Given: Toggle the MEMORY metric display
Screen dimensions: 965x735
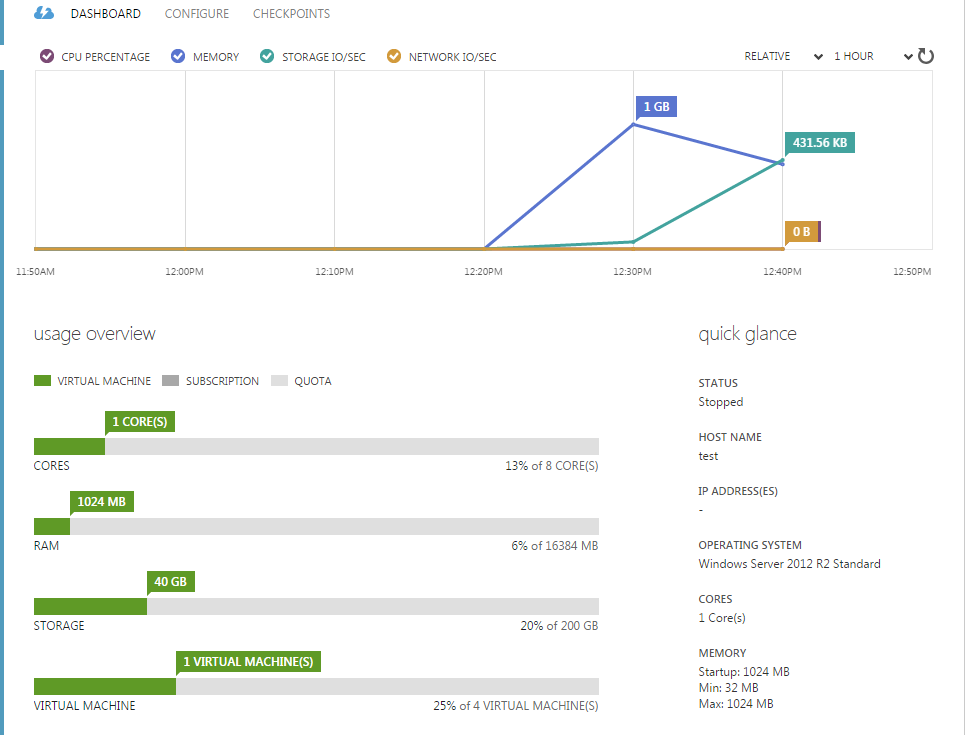Looking at the screenshot, I should coord(178,56).
